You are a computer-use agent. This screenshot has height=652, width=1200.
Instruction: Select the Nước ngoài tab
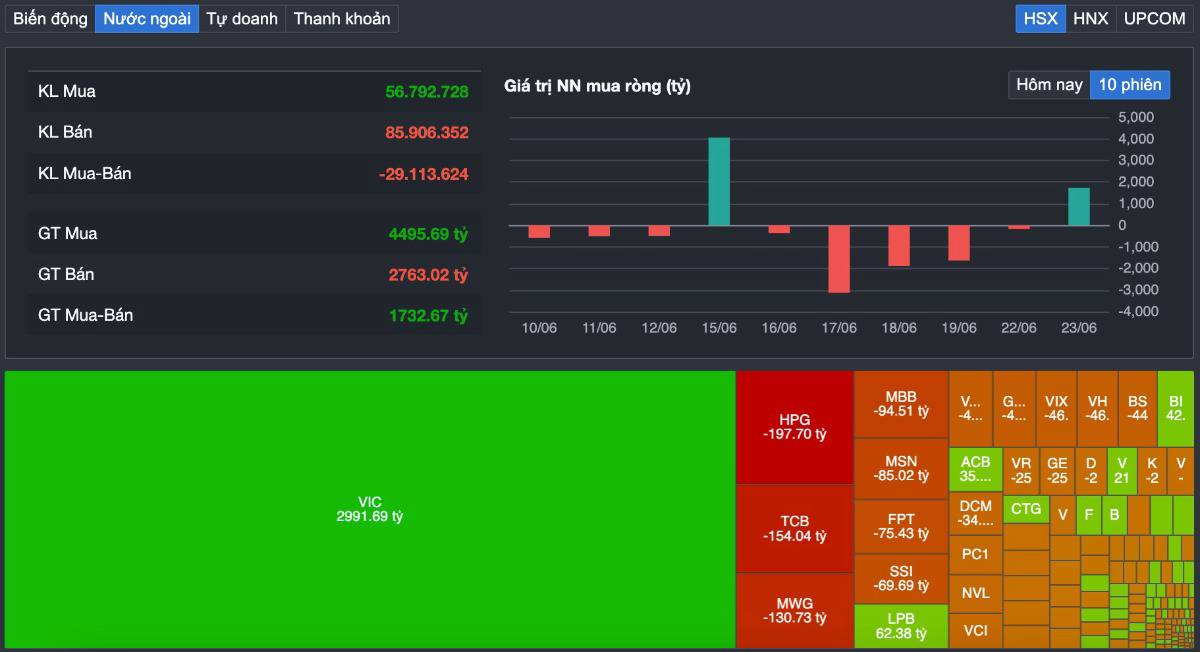[147, 18]
